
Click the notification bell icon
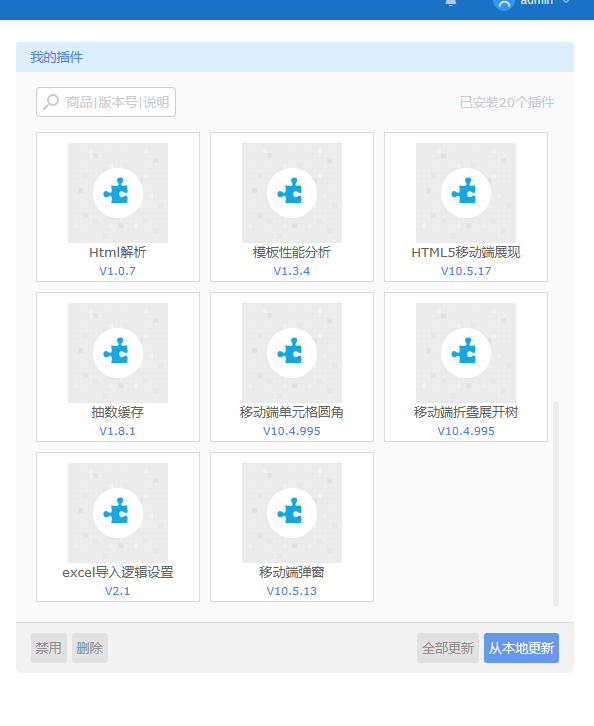[450, 2]
